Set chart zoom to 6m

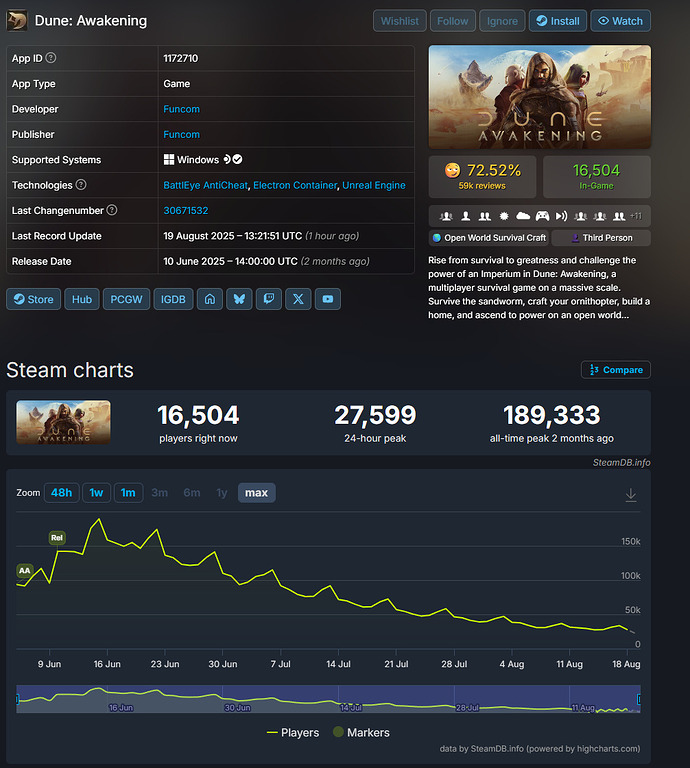tap(191, 492)
